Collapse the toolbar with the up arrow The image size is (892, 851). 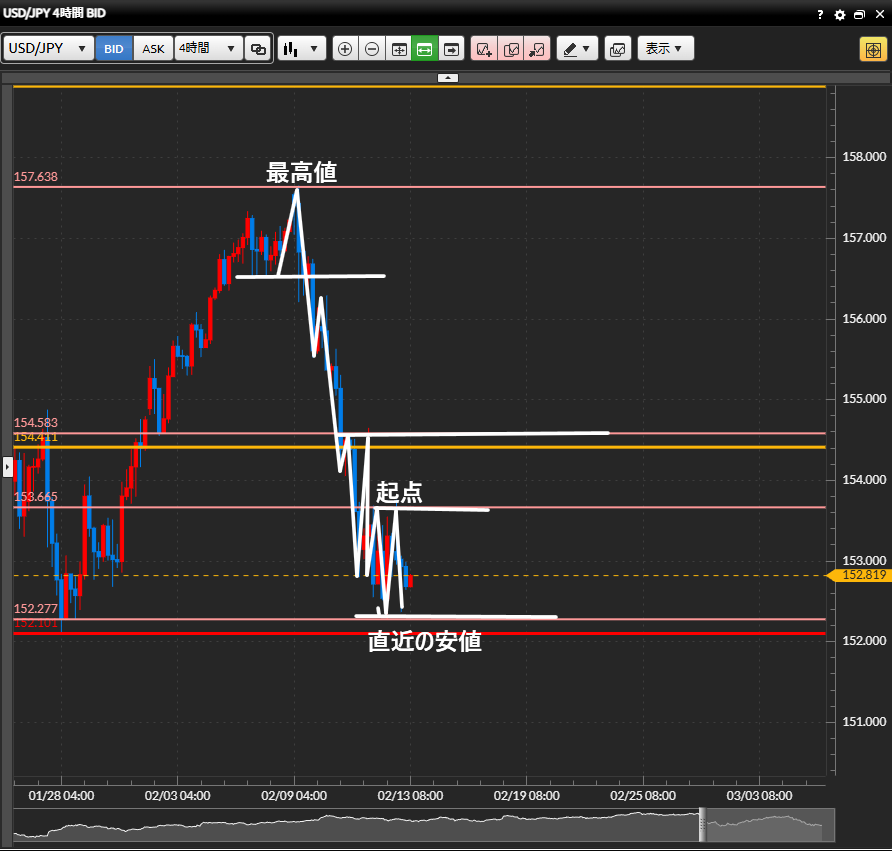447,77
